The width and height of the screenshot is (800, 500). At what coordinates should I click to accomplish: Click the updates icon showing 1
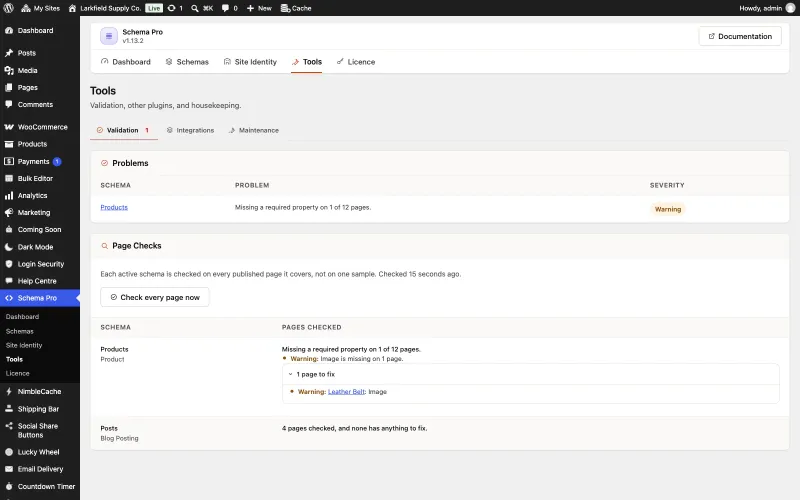coord(175,8)
